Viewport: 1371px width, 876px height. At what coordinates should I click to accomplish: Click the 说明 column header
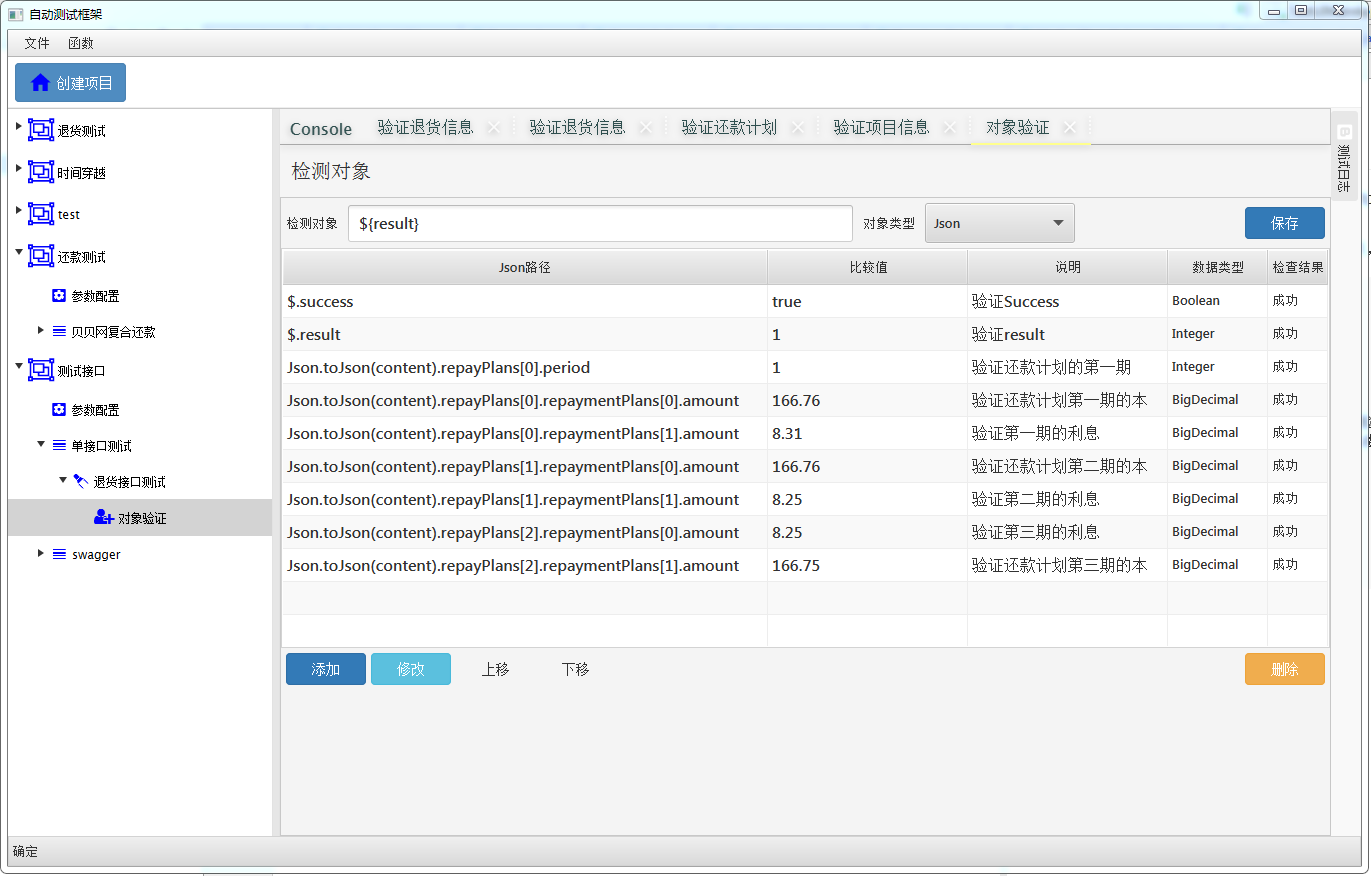(1067, 267)
